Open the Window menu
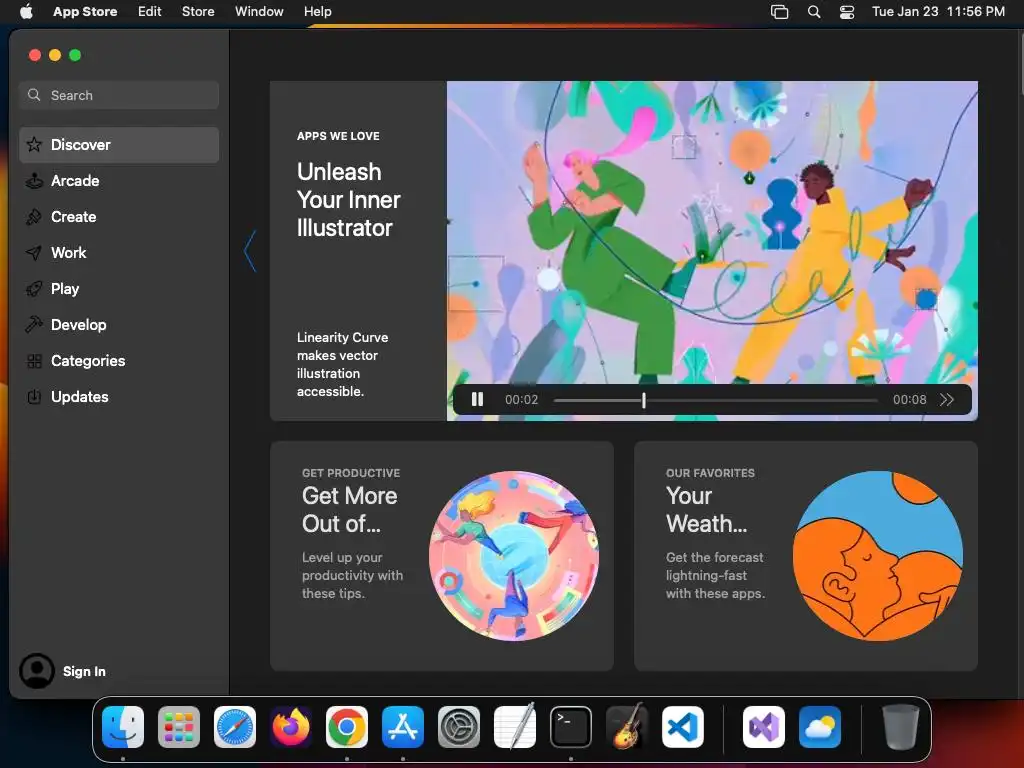 tap(259, 12)
